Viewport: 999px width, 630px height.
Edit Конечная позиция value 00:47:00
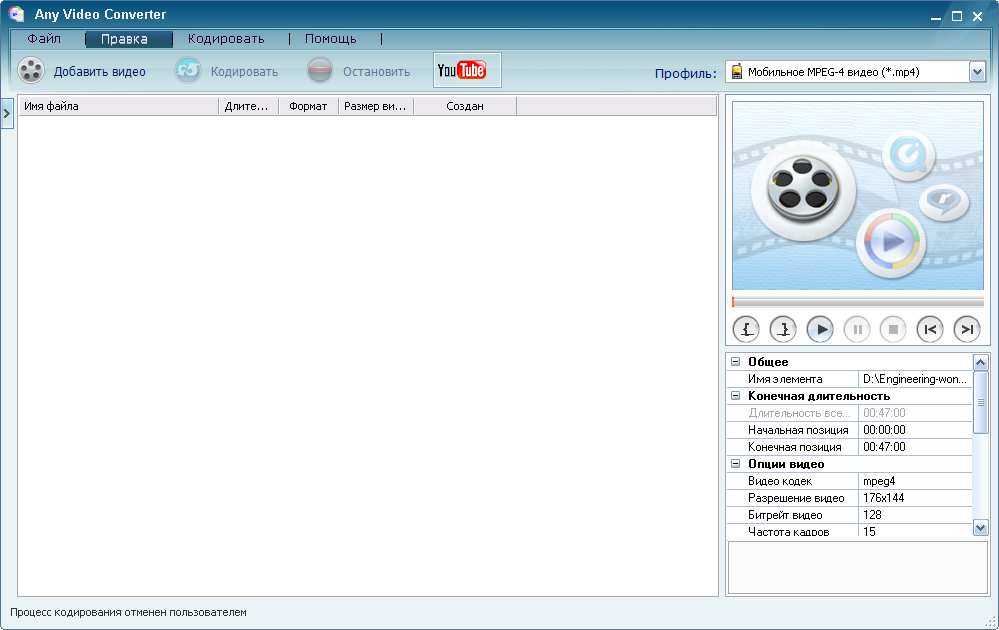[x=915, y=447]
